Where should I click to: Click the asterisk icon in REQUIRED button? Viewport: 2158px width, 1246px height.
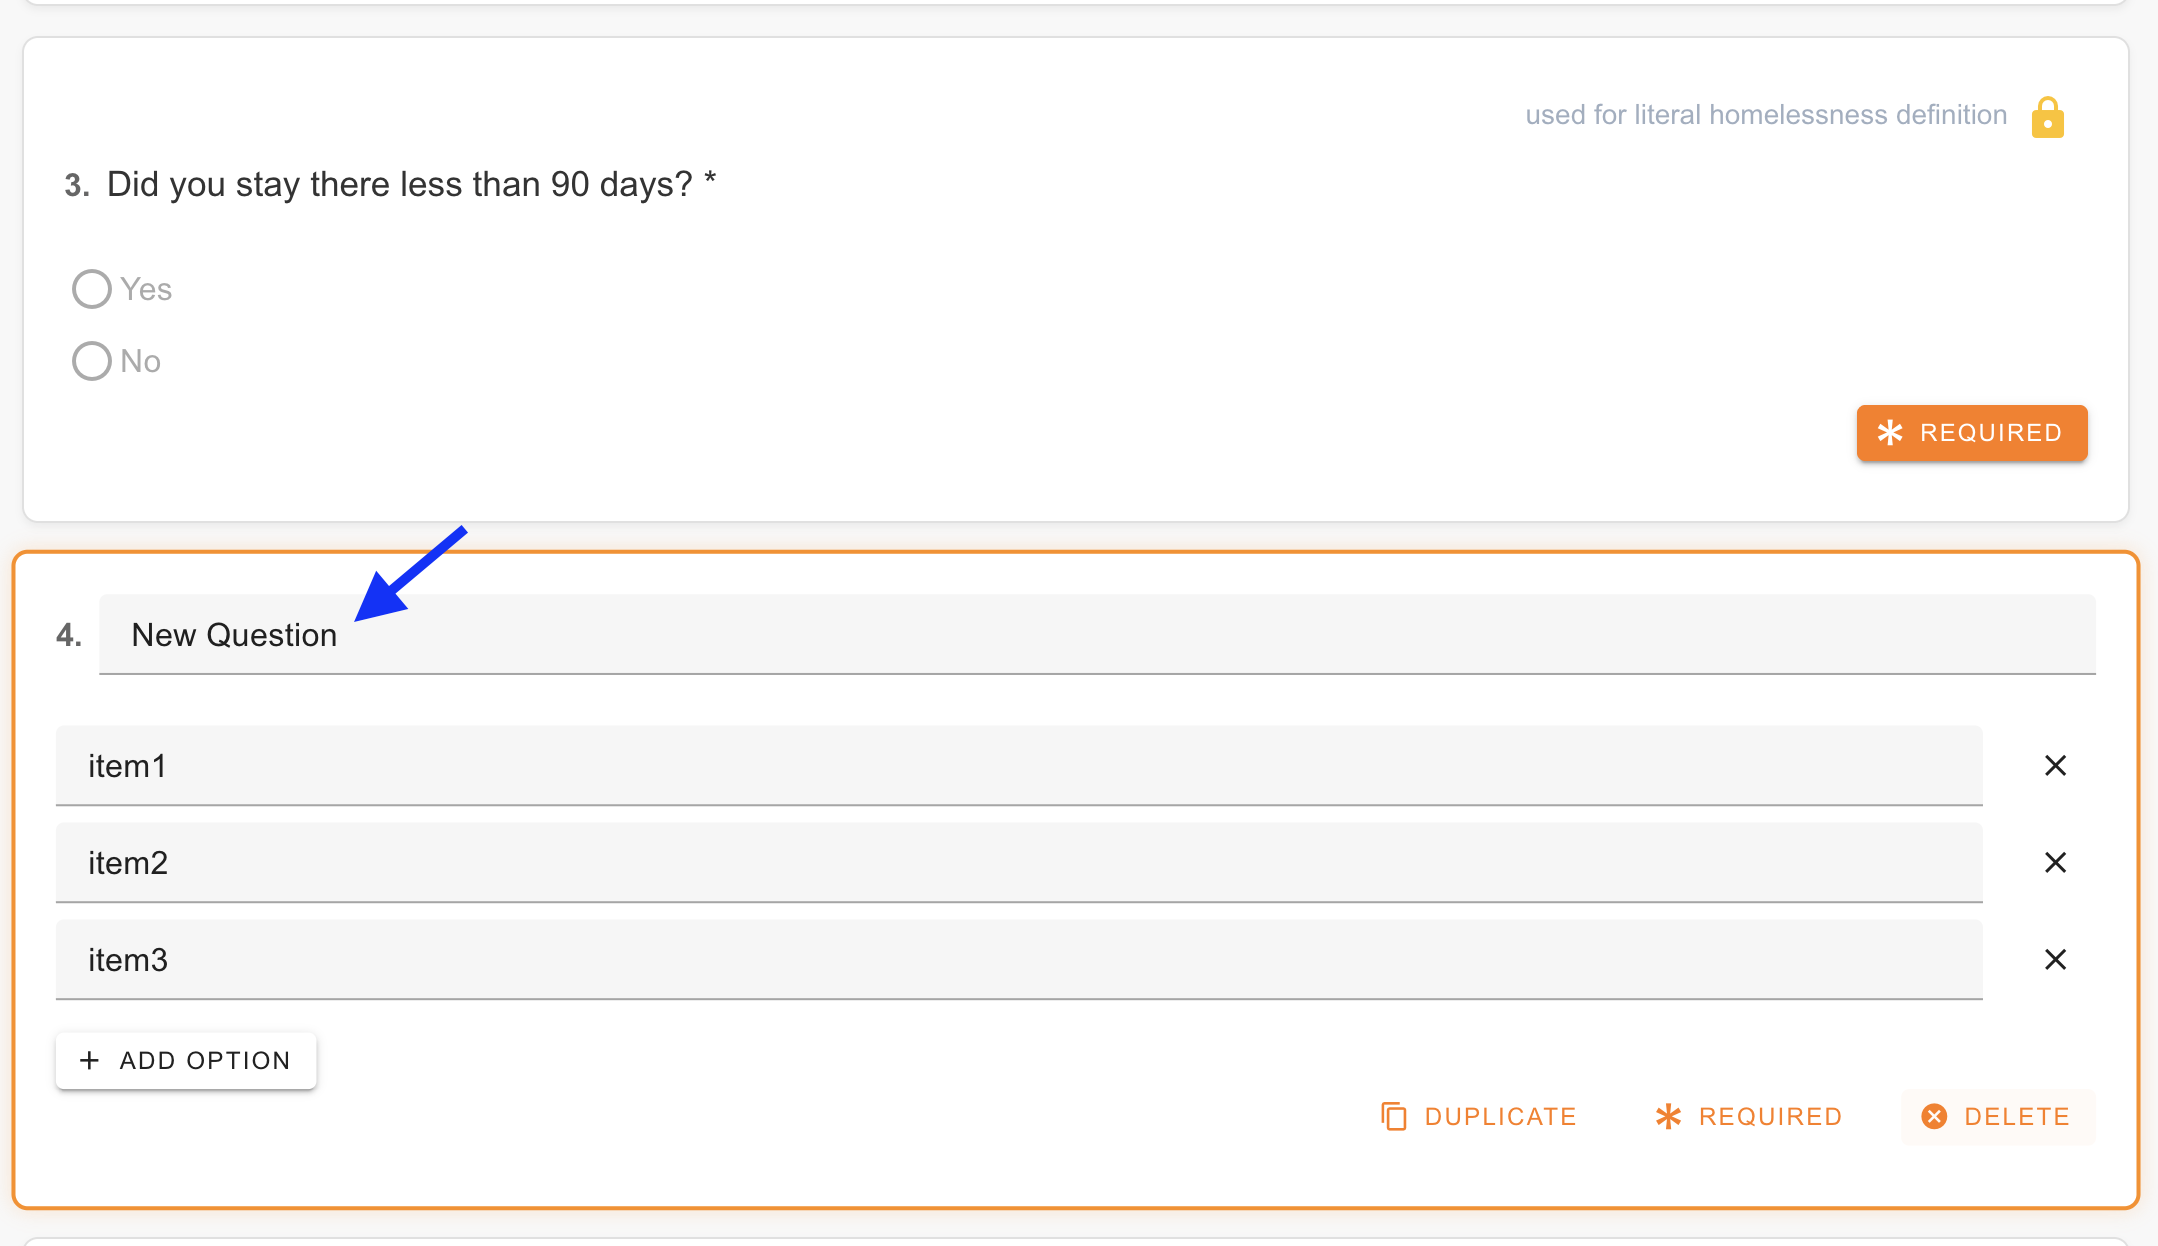1668,1116
